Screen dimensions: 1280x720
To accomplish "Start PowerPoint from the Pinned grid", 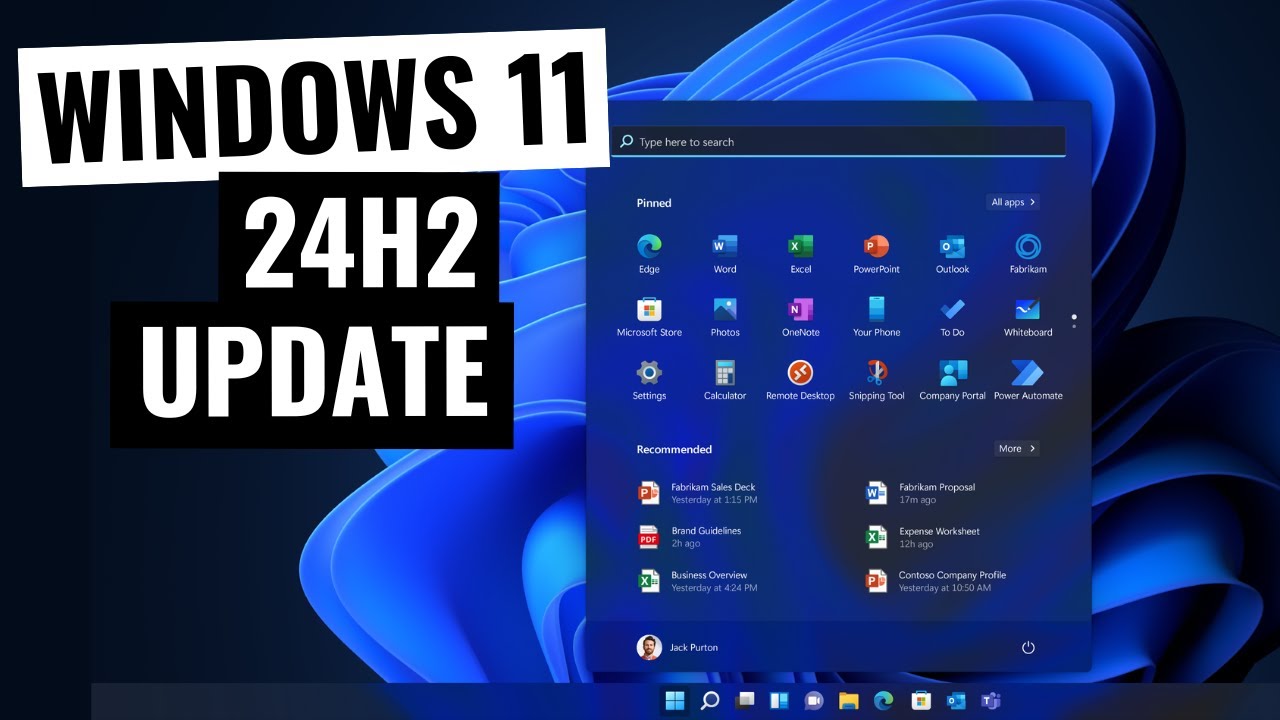I will pos(876,253).
